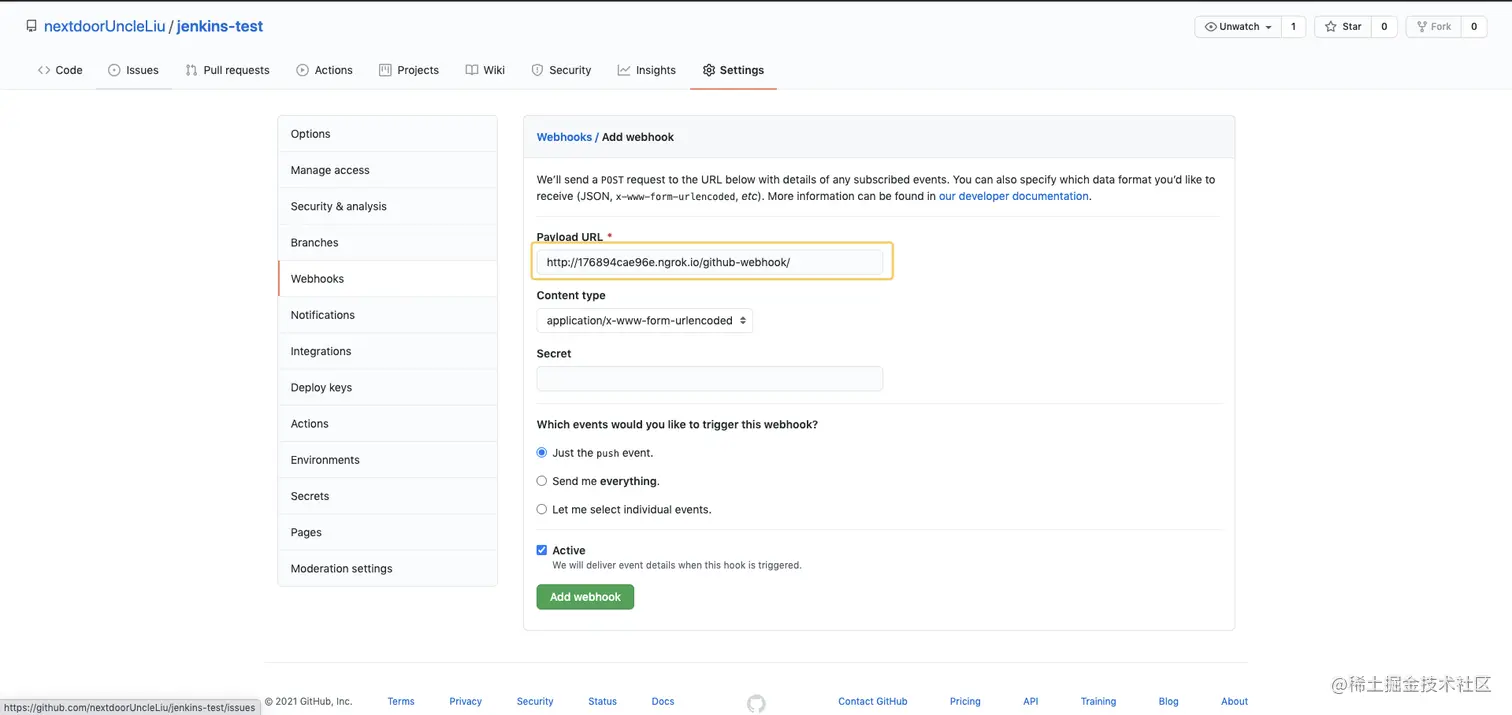Open the Insights graph tab
Screen dimensions: 1512x715
(647, 70)
